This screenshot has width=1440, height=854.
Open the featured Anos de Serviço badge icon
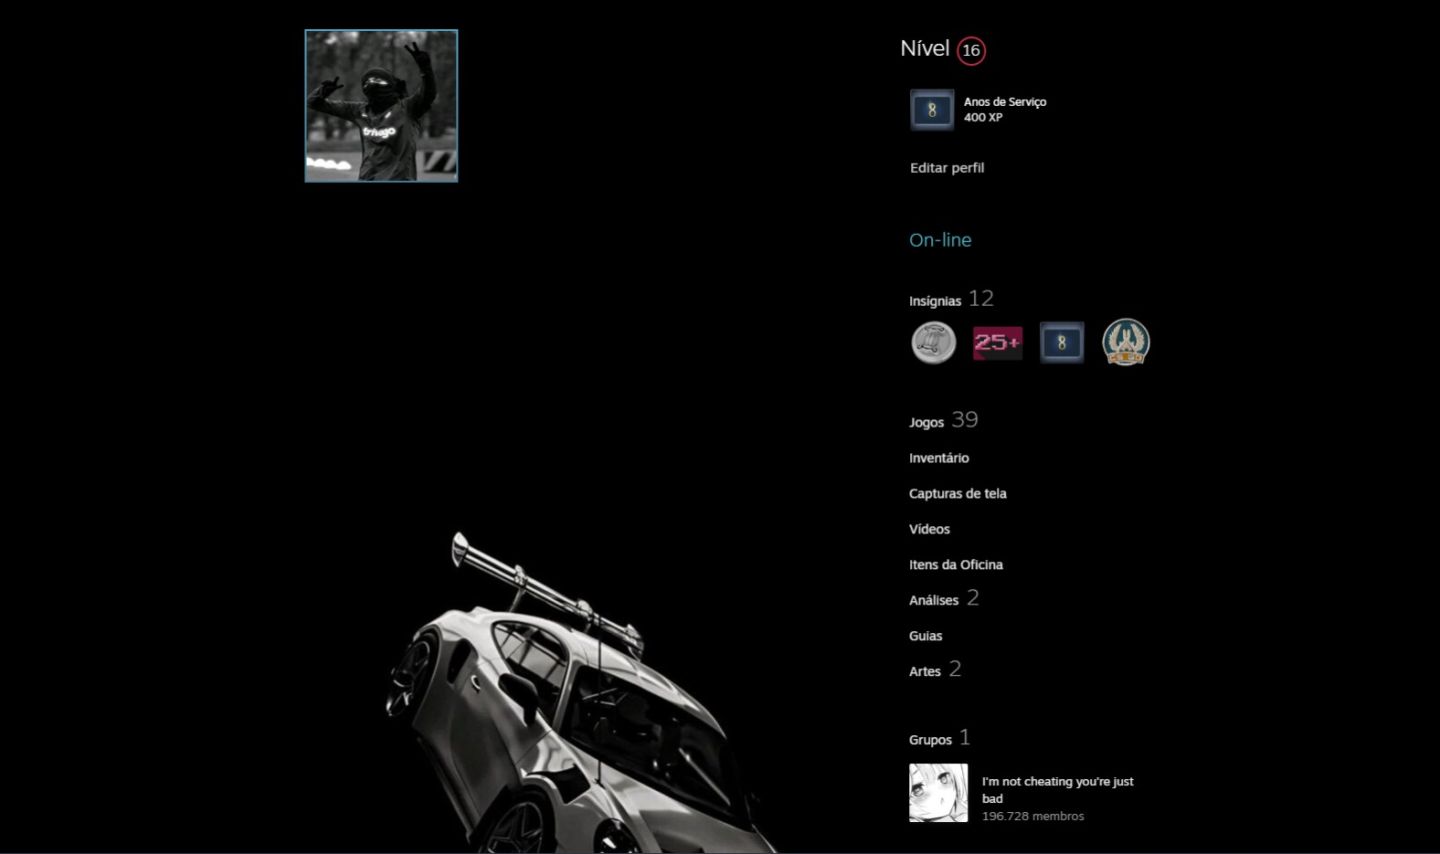(x=932, y=110)
